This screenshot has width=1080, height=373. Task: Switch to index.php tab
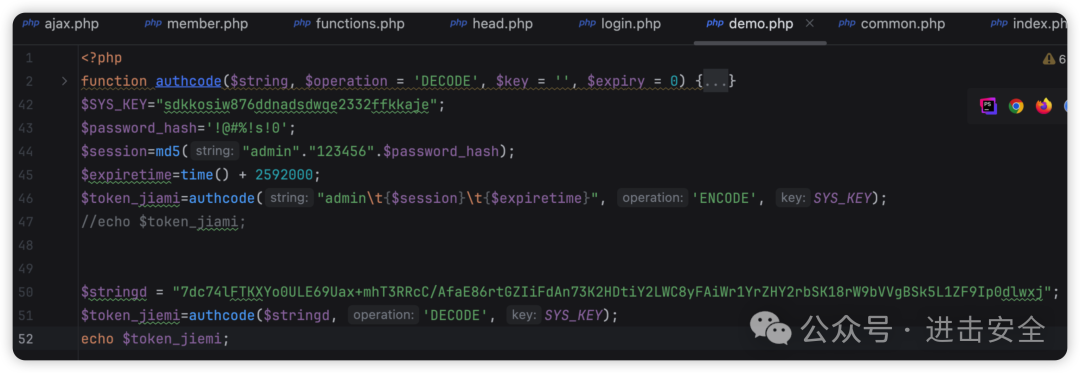tap(1028, 24)
